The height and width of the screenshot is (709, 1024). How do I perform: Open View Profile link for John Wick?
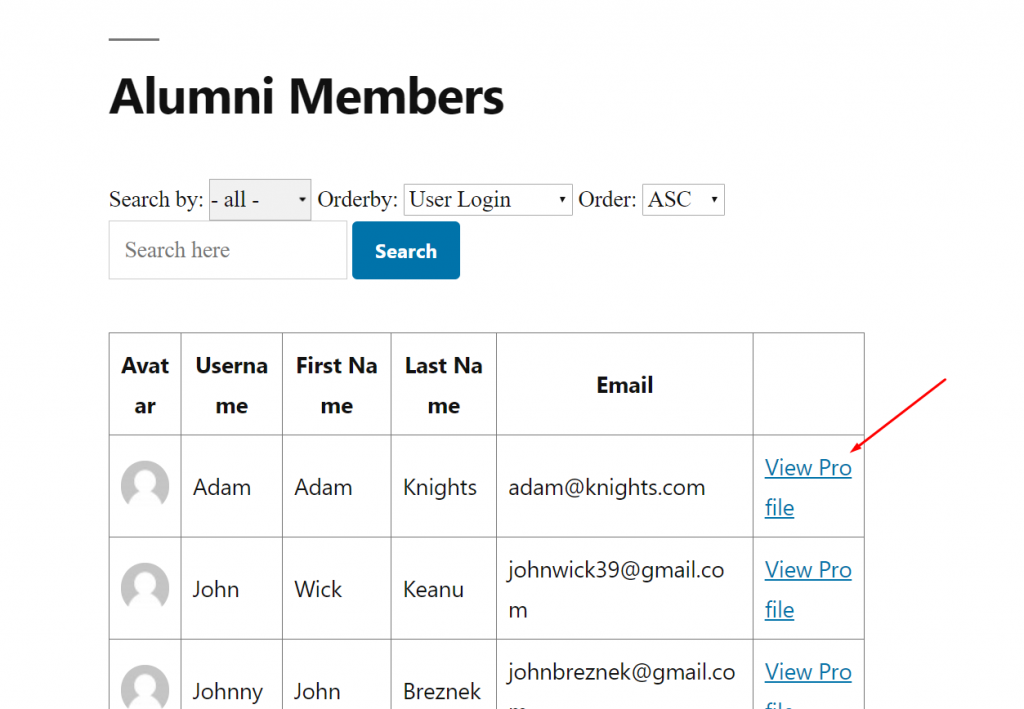808,590
